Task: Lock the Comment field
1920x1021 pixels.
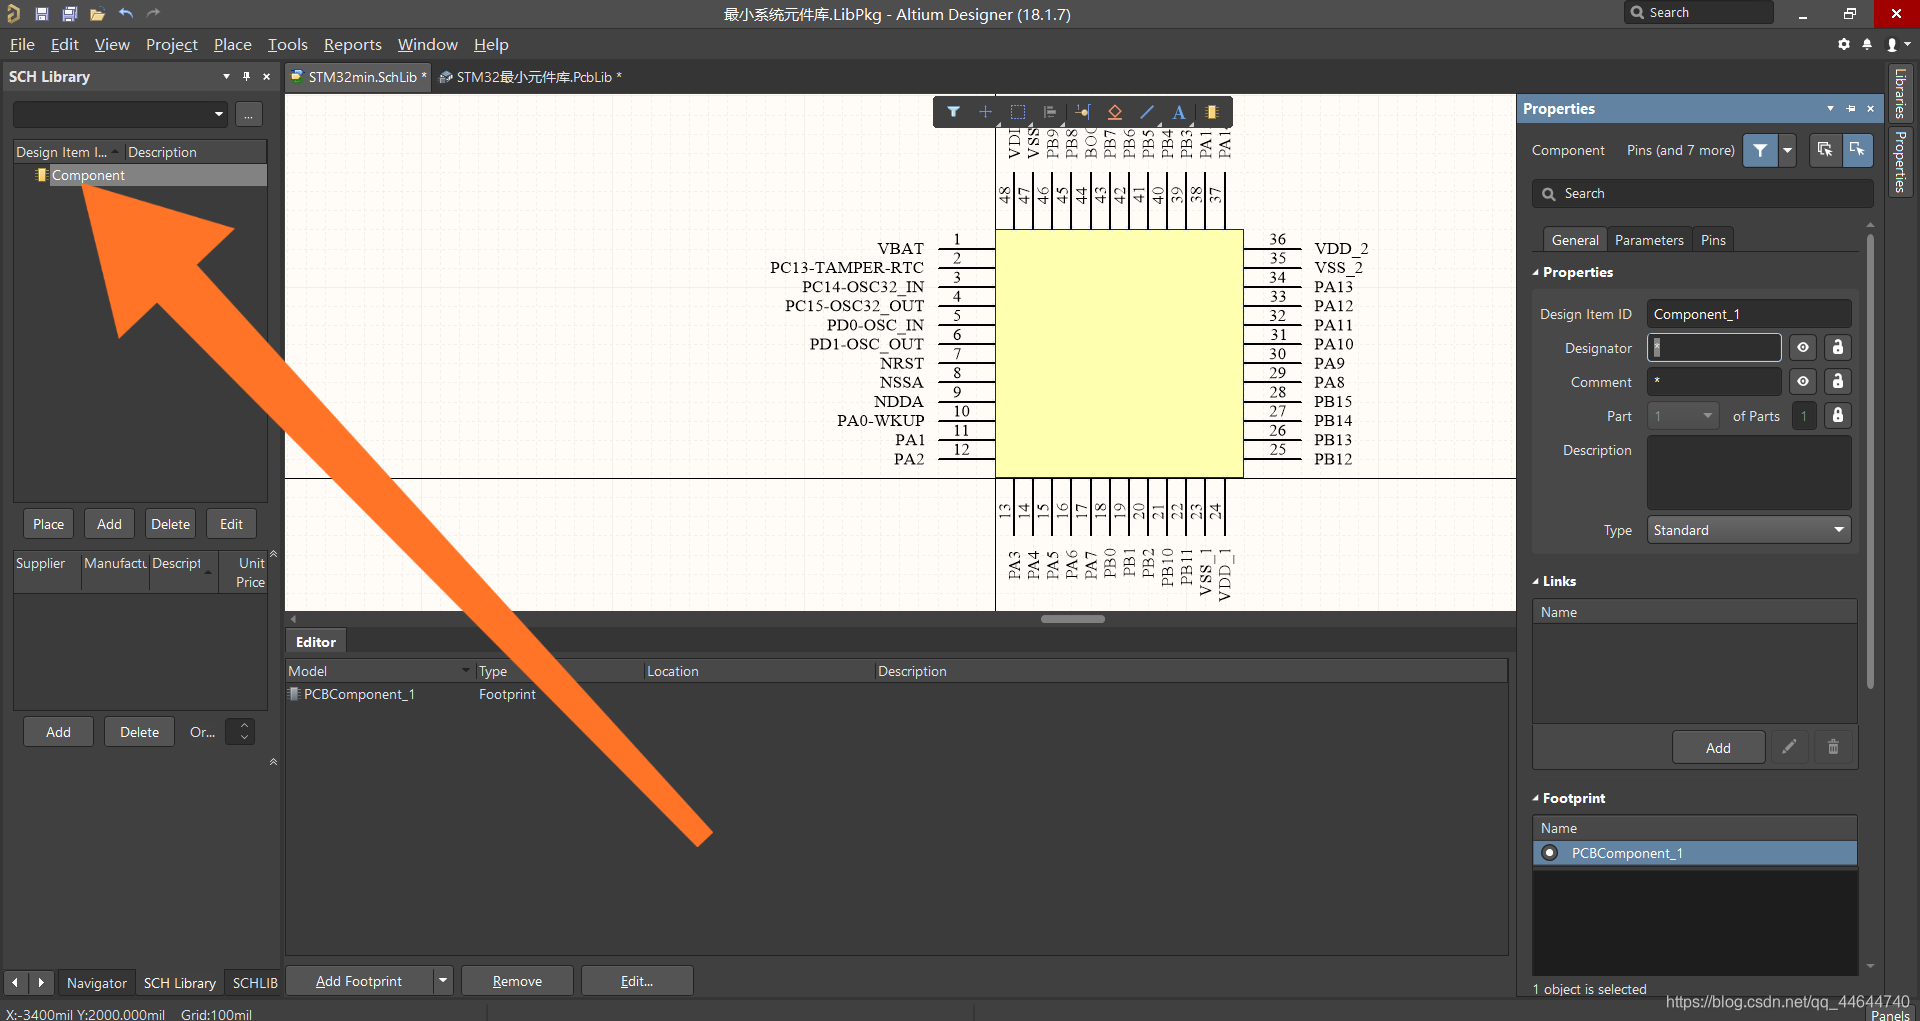Action: coord(1838,382)
